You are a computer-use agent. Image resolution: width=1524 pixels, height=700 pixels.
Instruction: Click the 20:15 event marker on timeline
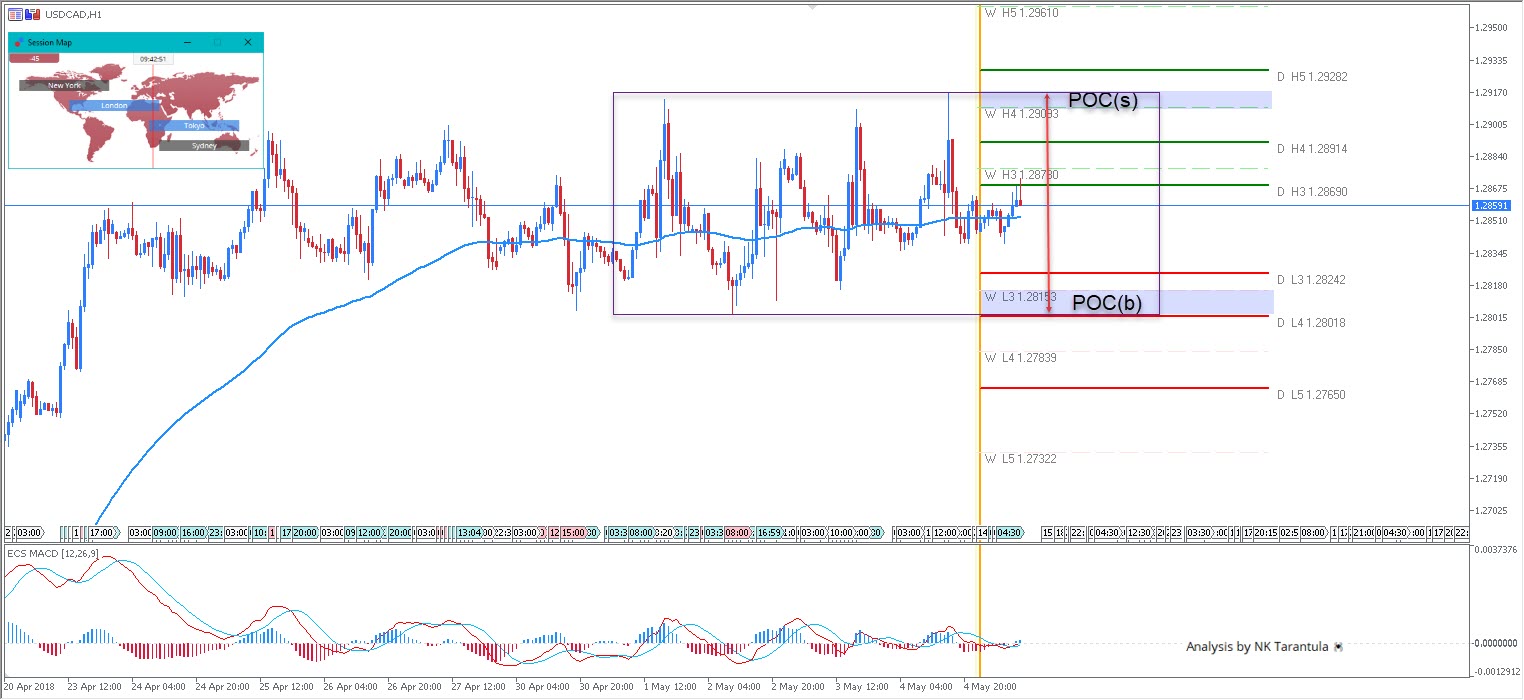coord(1265,532)
